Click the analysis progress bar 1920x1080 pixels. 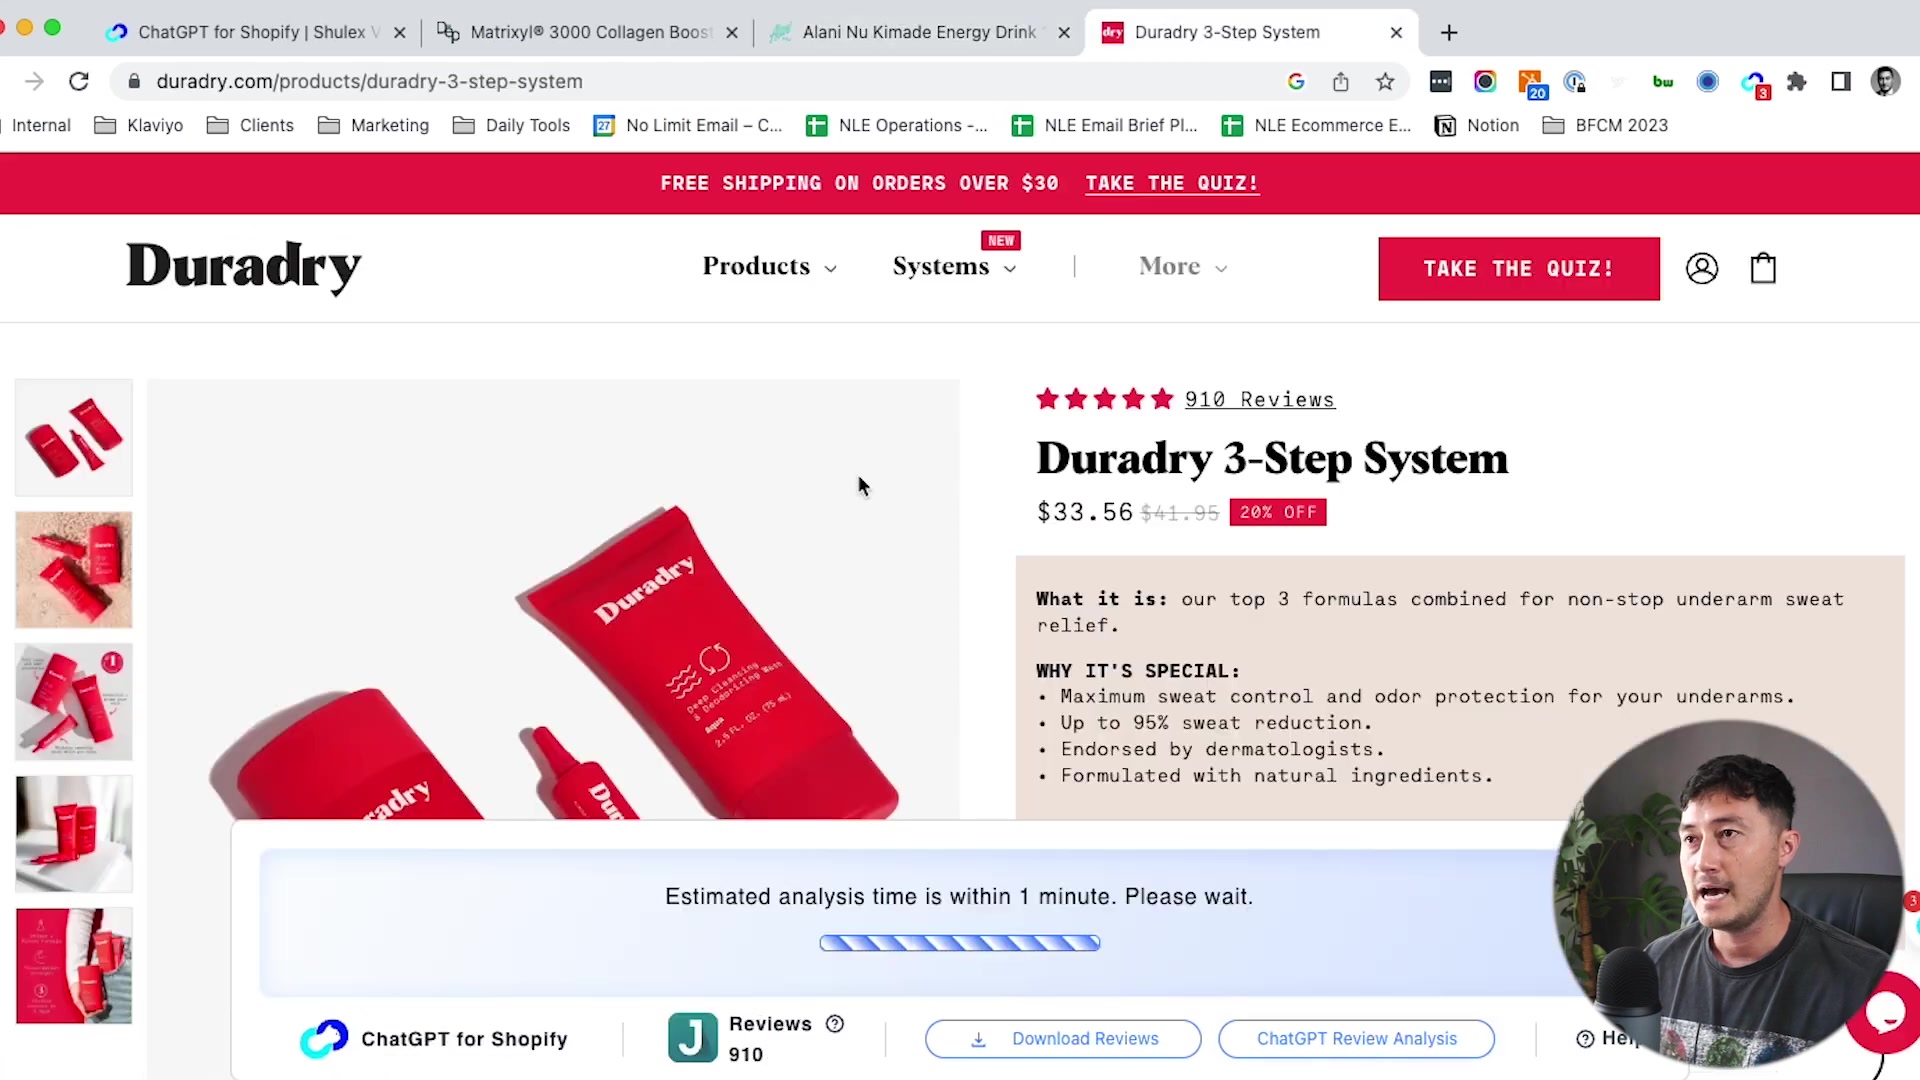coord(959,942)
